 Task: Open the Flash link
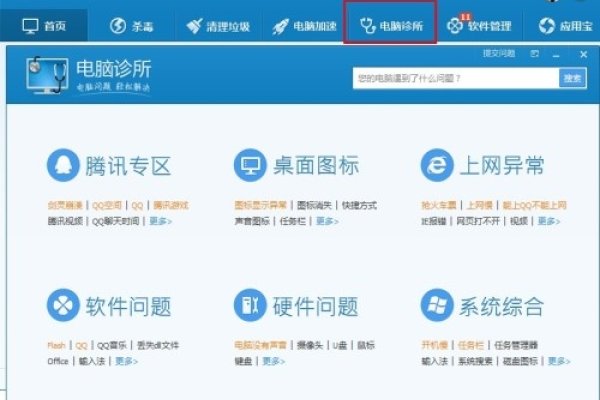tap(57, 346)
